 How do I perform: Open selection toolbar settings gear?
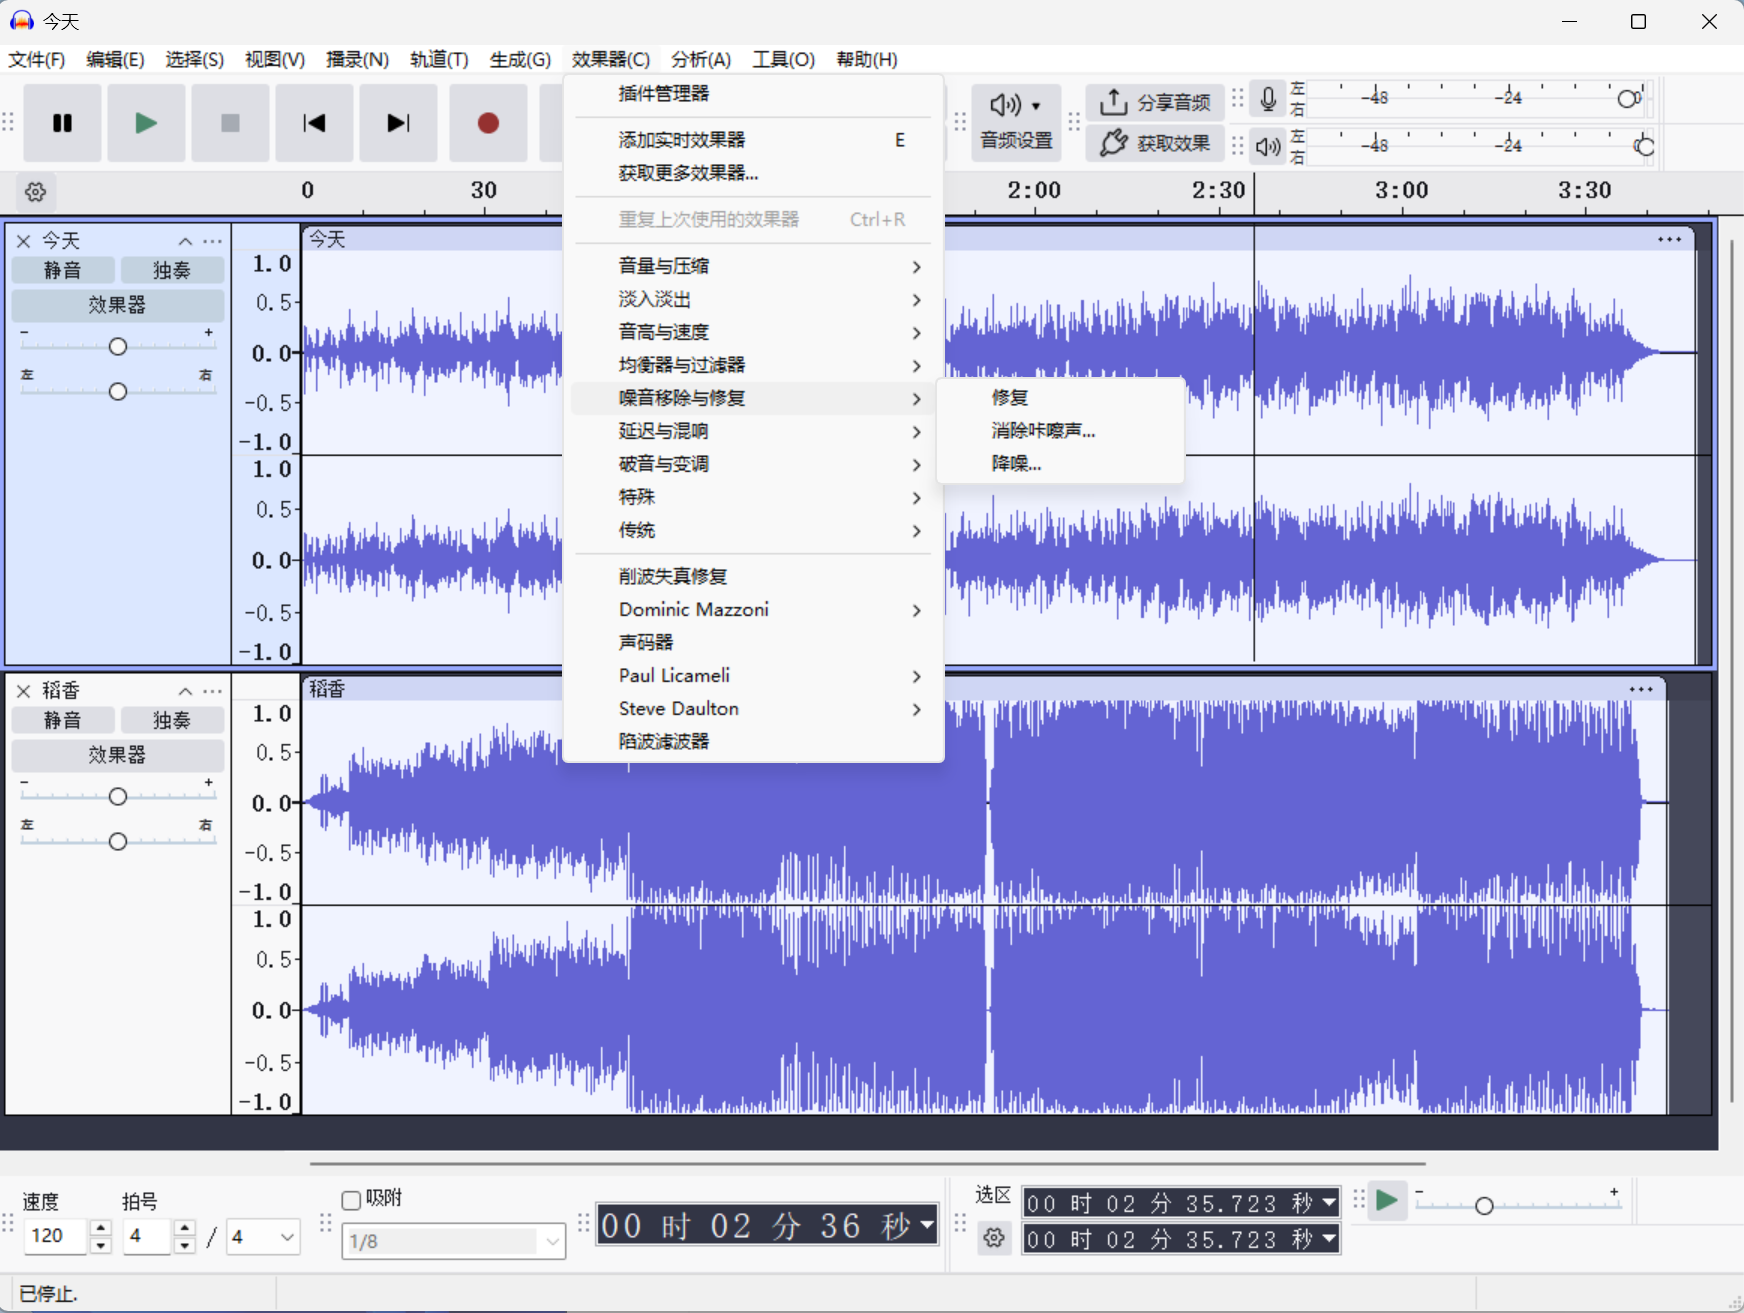pos(994,1238)
